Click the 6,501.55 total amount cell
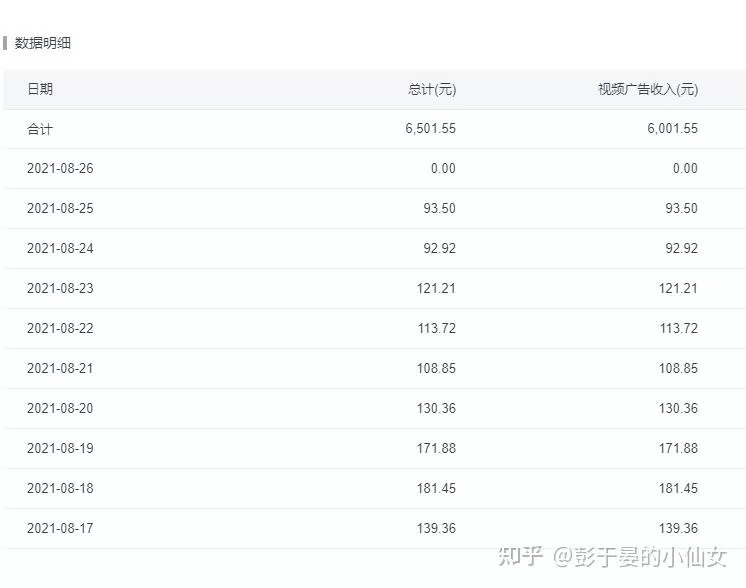 point(430,129)
